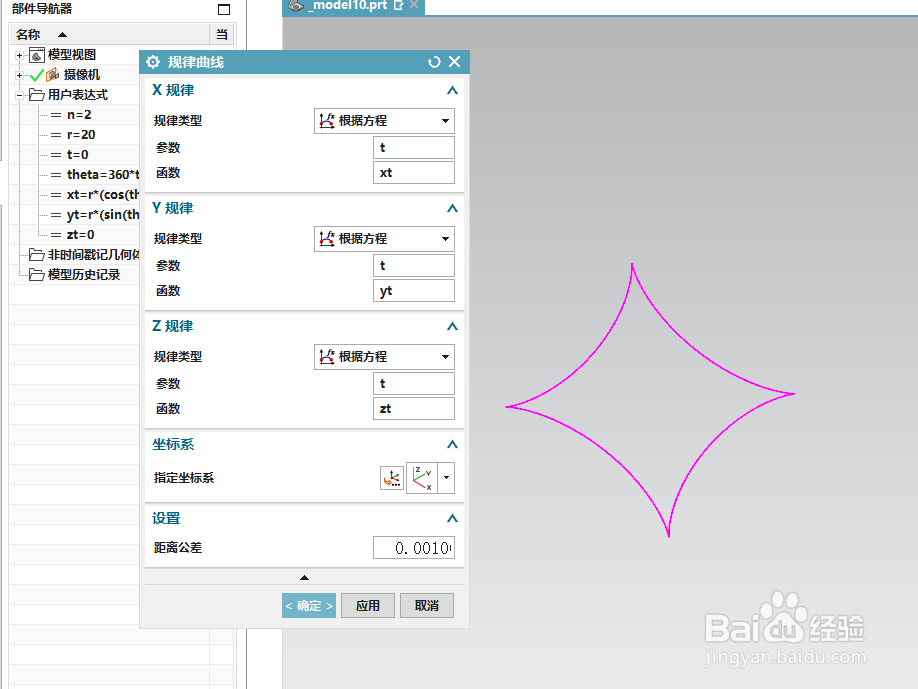Click the gear icon on the dialog title bar
Viewport: 918px width, 689px height.
point(153,61)
